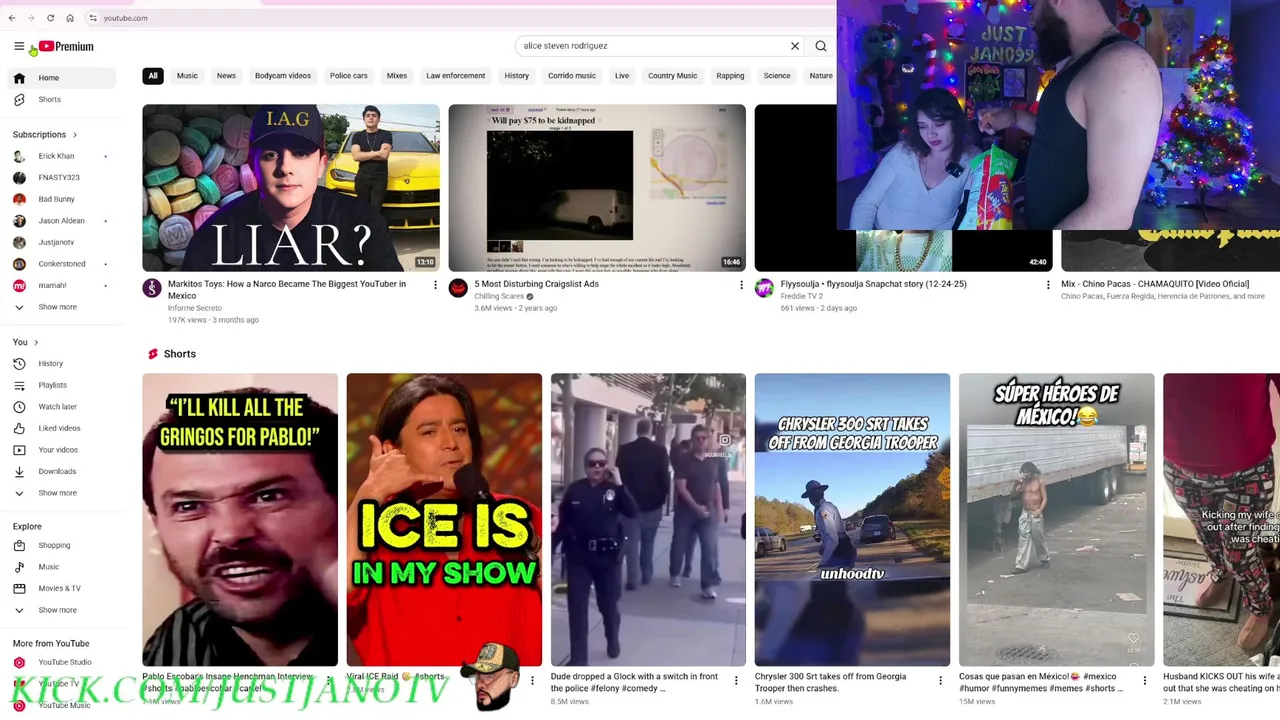Open Liked videos in sidebar
This screenshot has height=720, width=1280.
point(60,428)
